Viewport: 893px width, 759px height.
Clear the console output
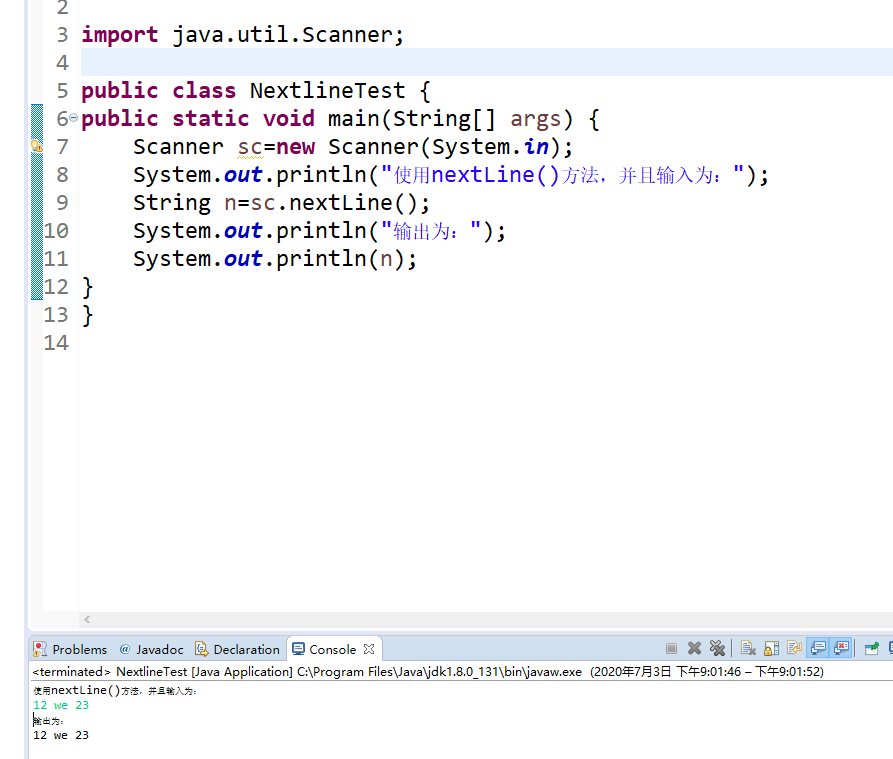(748, 648)
